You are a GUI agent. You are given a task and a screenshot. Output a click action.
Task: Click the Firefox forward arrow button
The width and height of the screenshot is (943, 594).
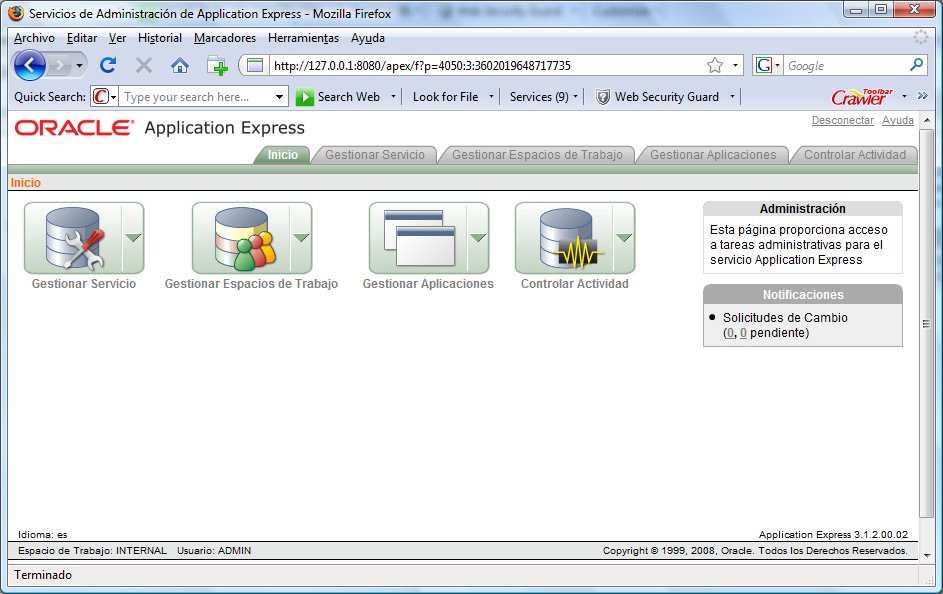pyautogui.click(x=59, y=65)
